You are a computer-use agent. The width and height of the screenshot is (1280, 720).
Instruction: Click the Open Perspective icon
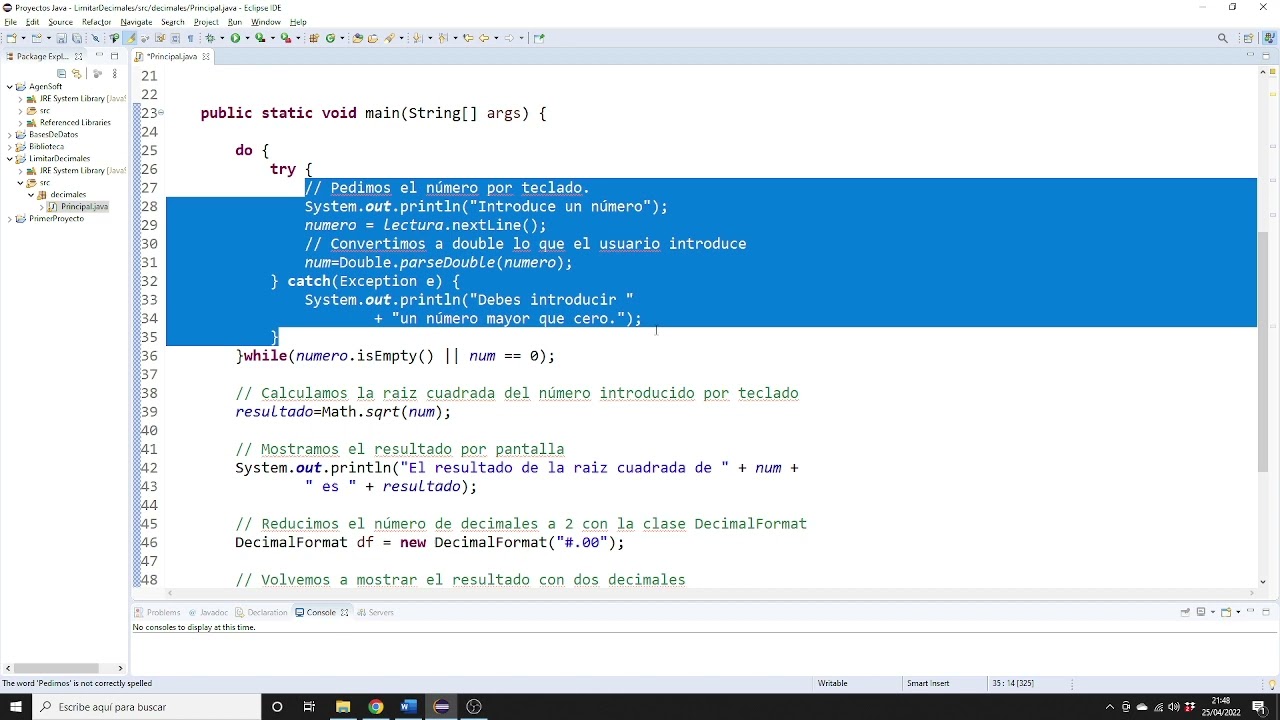[x=1248, y=38]
